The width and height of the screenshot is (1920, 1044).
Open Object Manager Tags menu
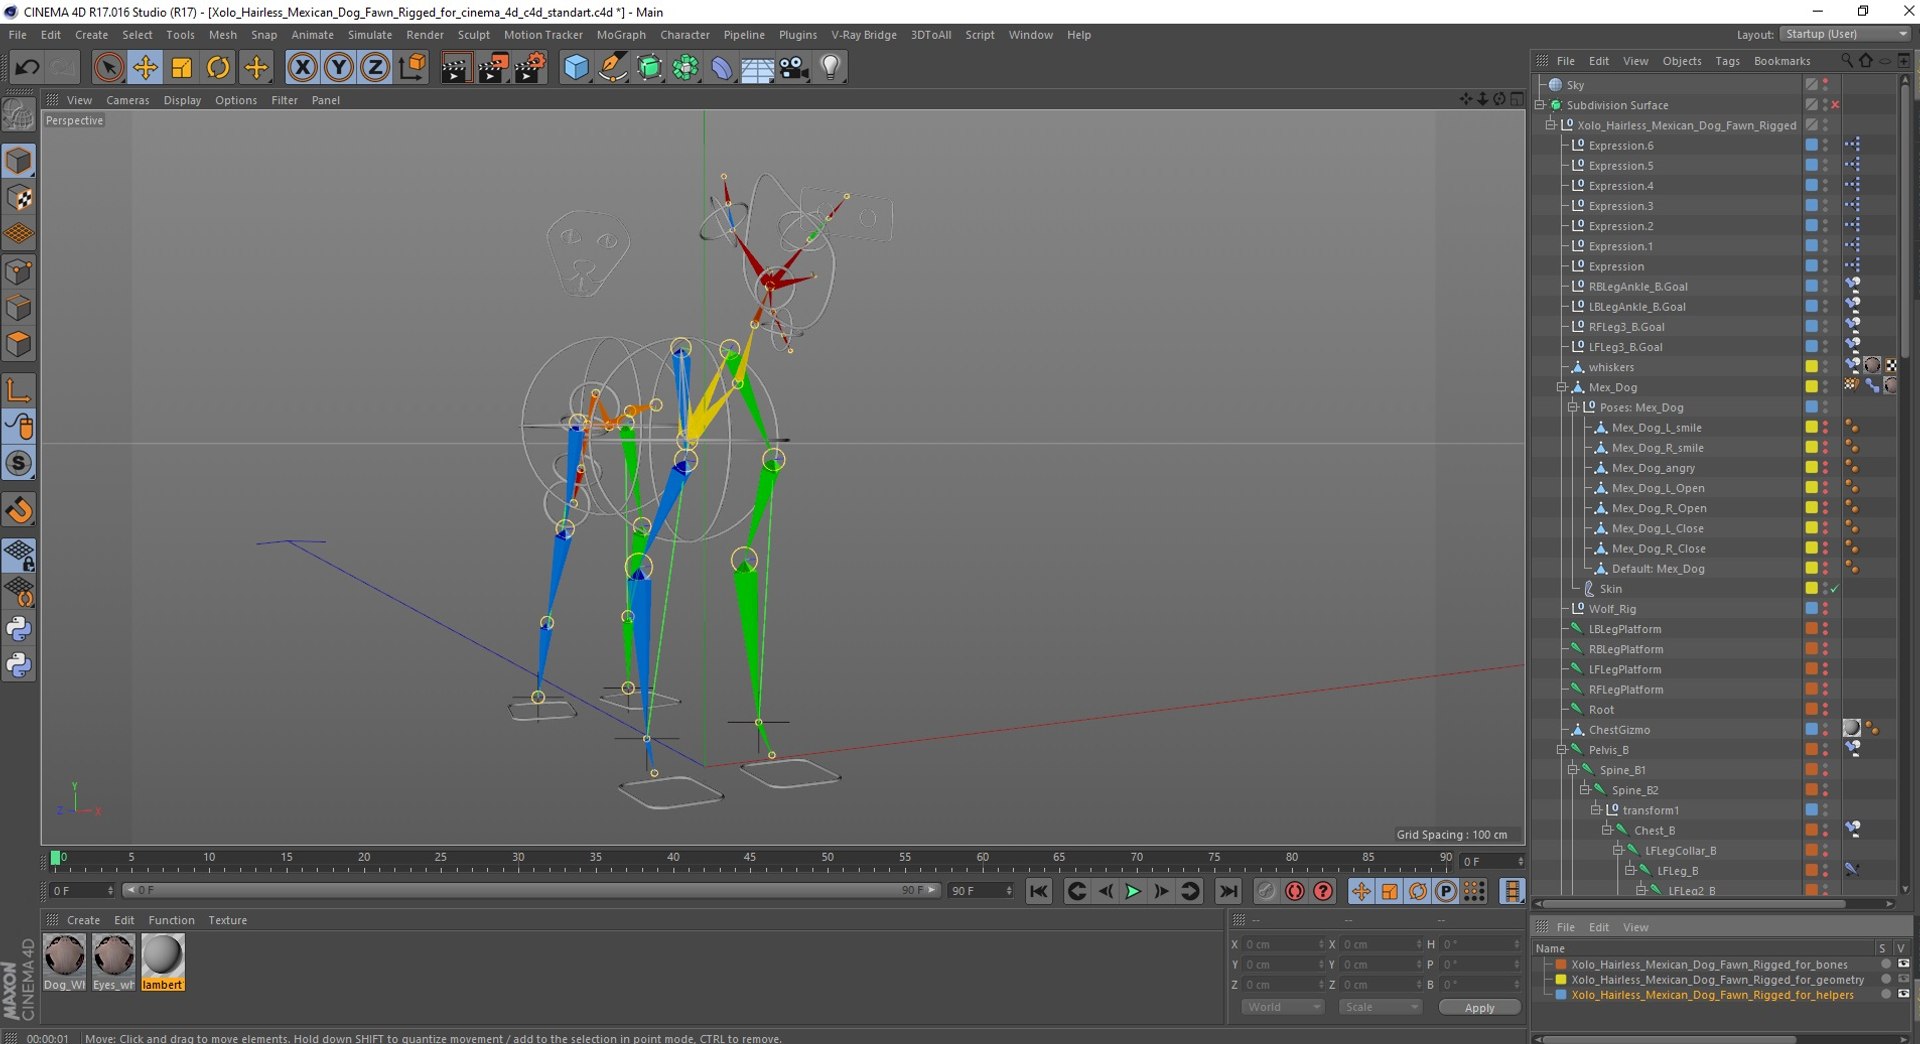tap(1727, 61)
